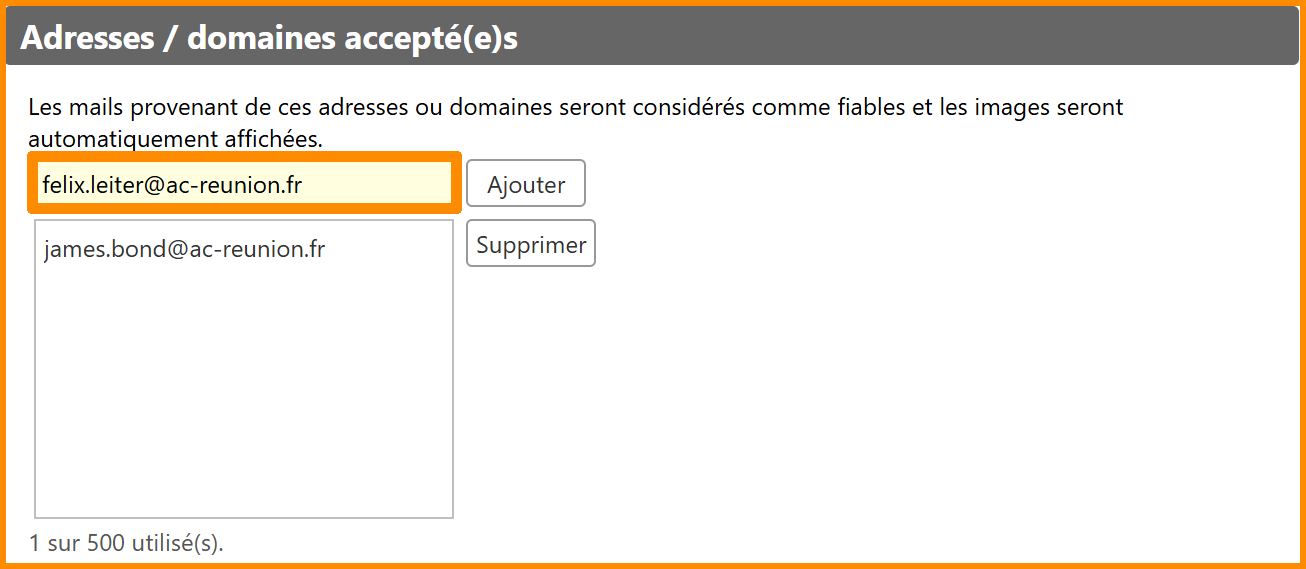Click 'felix.leiter' portion of the typed address
This screenshot has width=1306, height=569.
[93, 185]
